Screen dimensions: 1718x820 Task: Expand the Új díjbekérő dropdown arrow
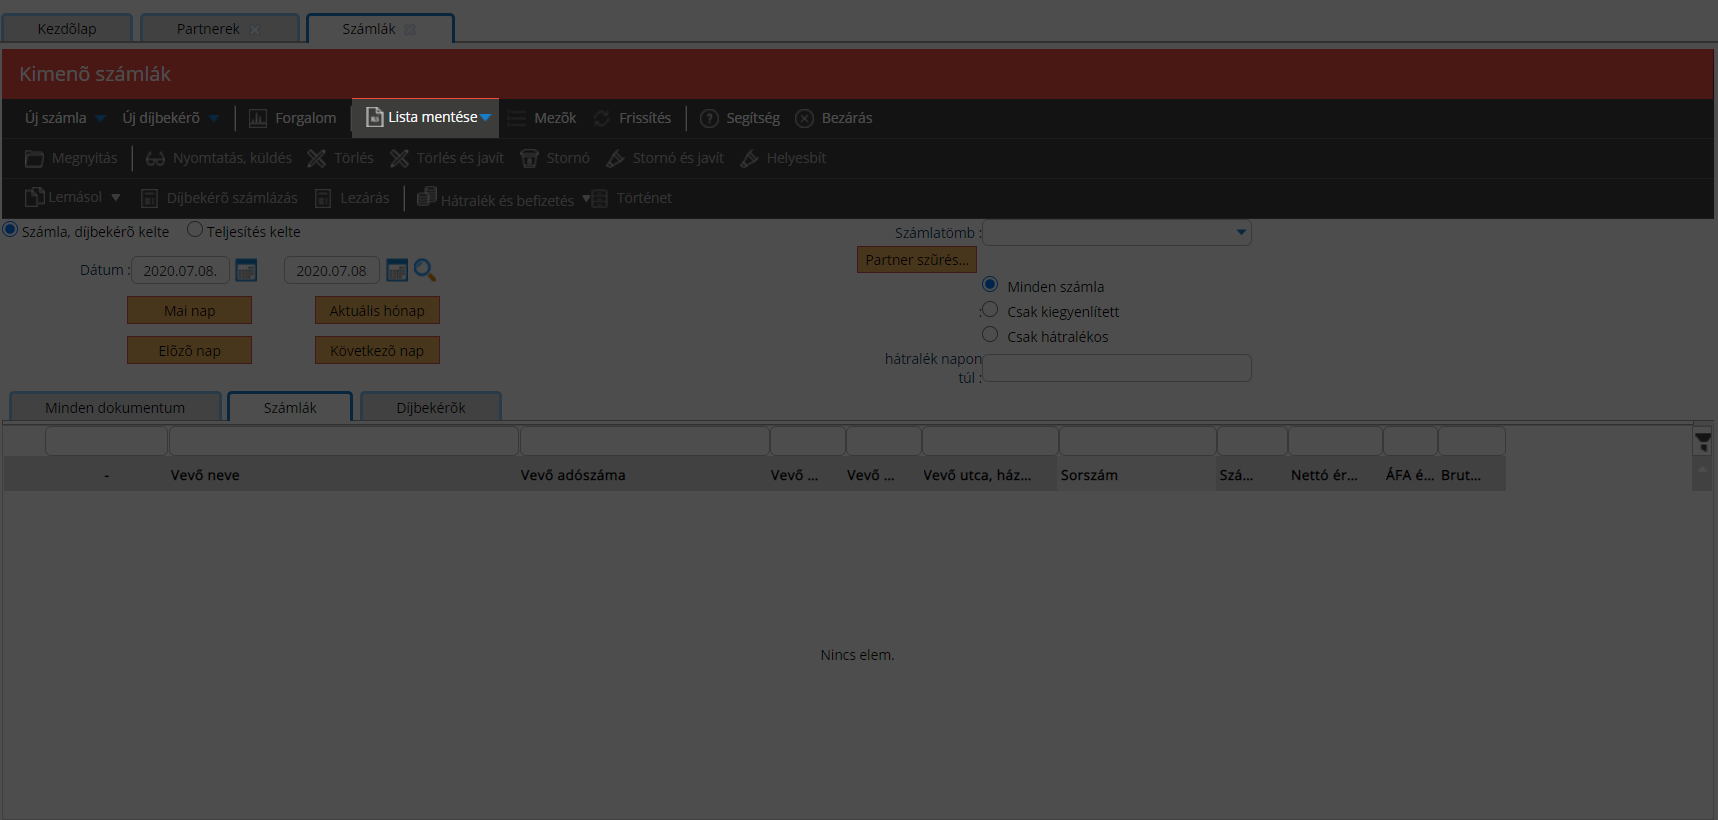tap(214, 119)
